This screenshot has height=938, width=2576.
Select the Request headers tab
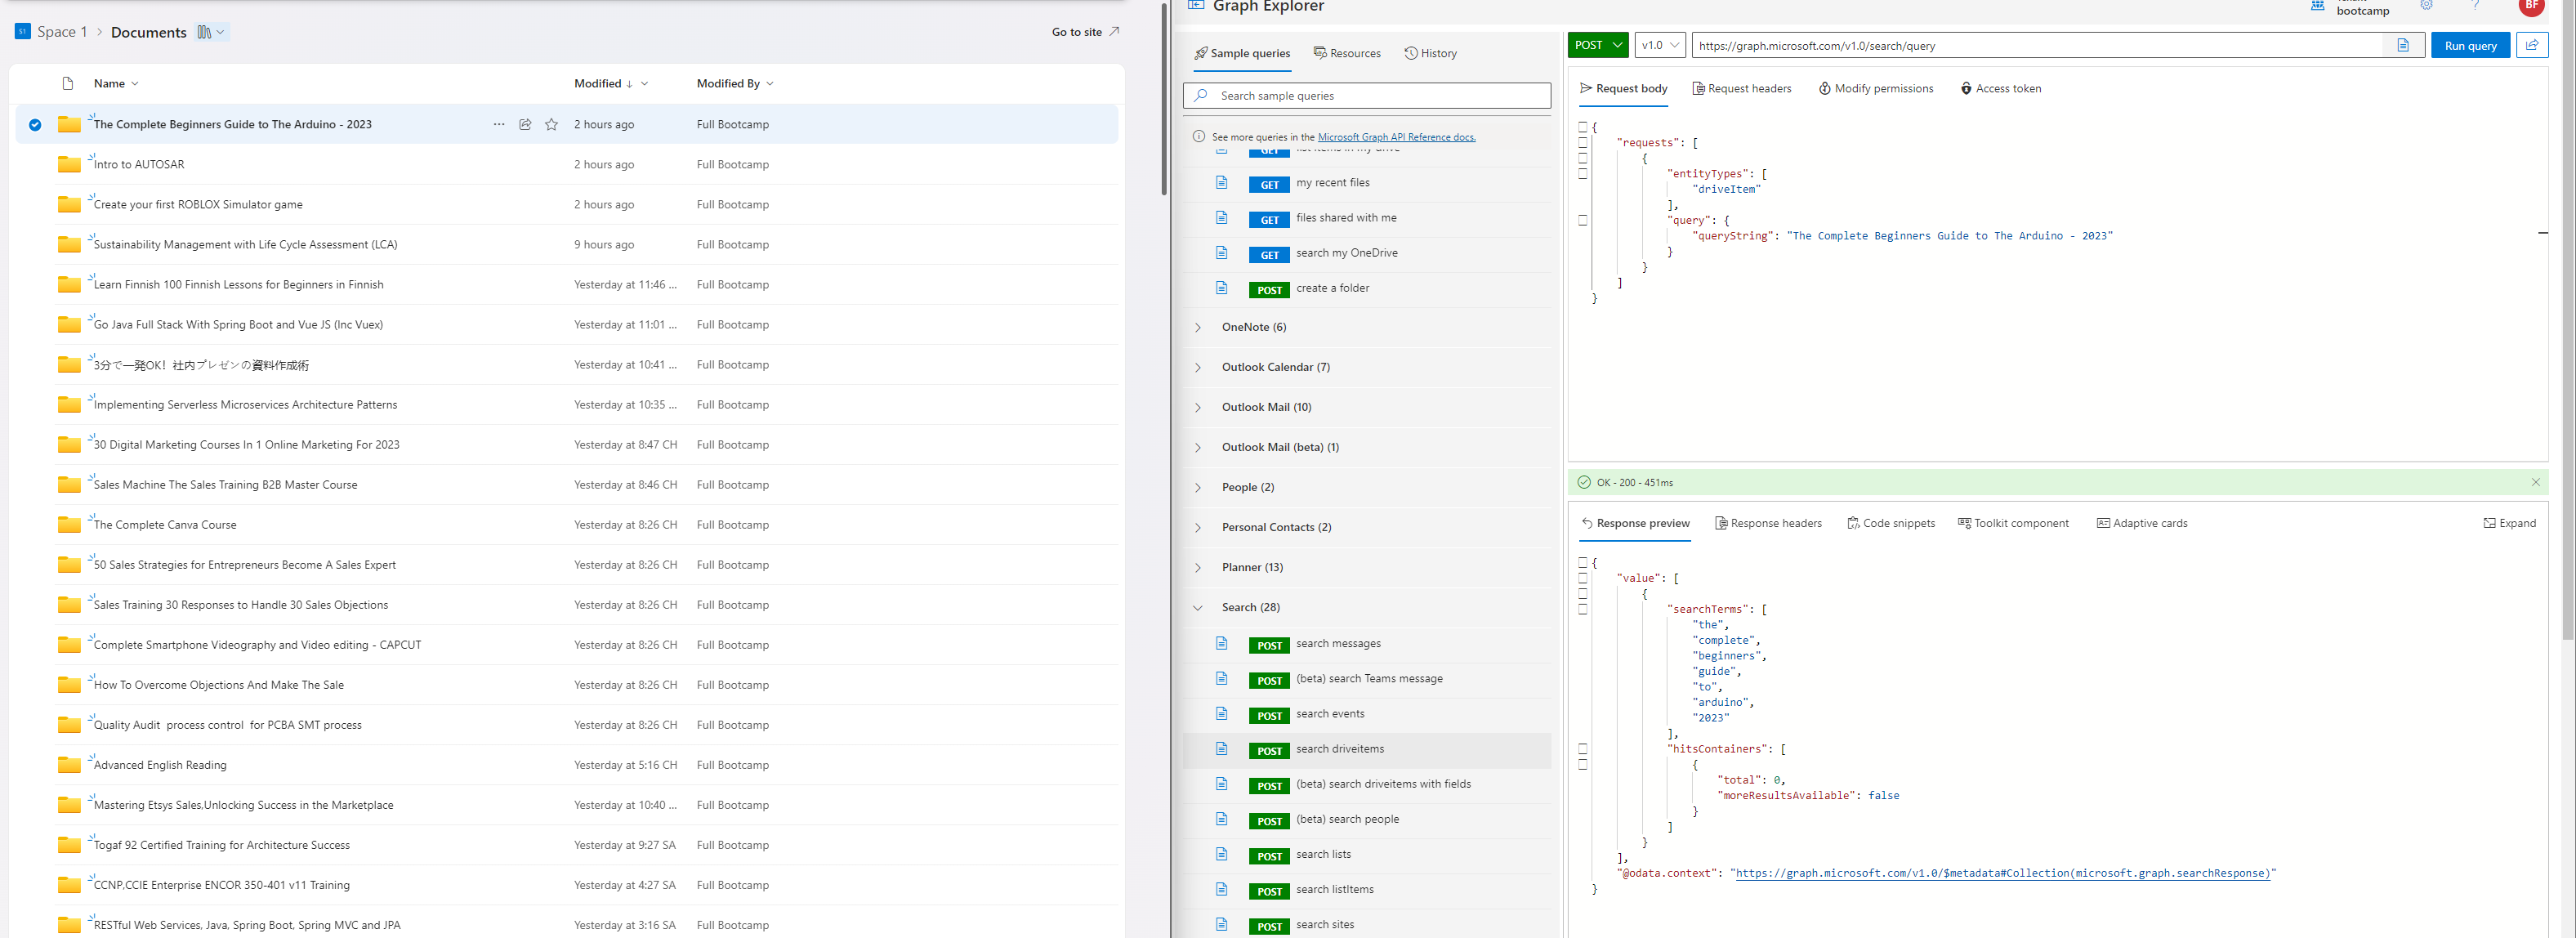click(x=1742, y=89)
